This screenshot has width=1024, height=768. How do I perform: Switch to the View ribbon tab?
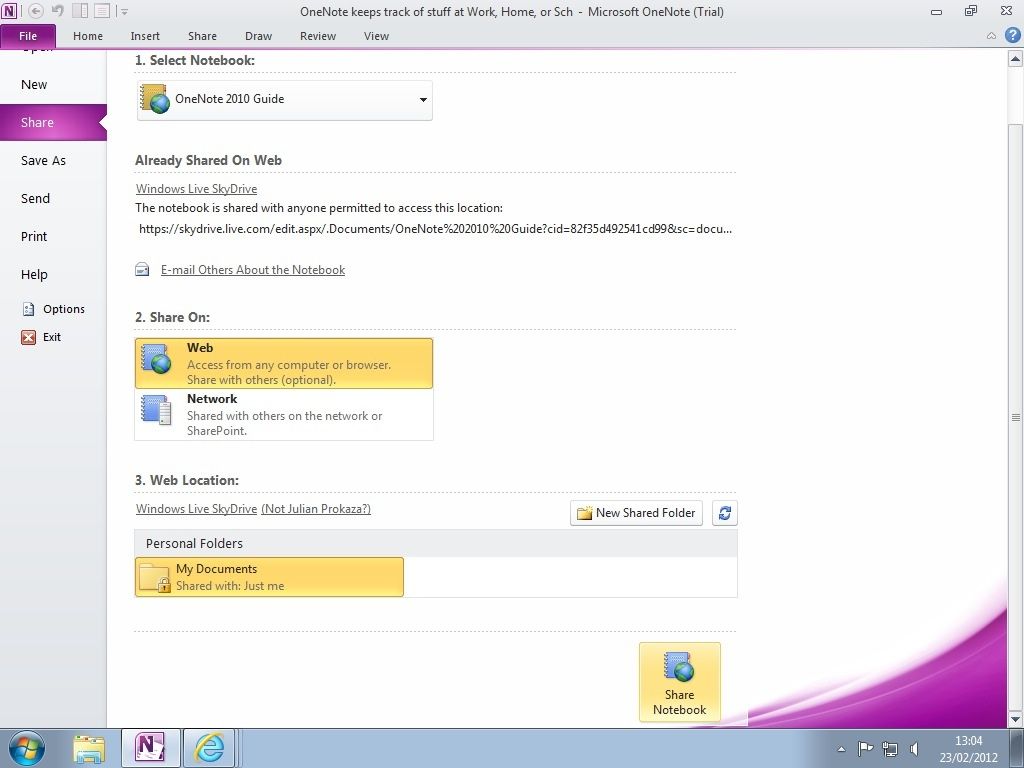click(376, 36)
